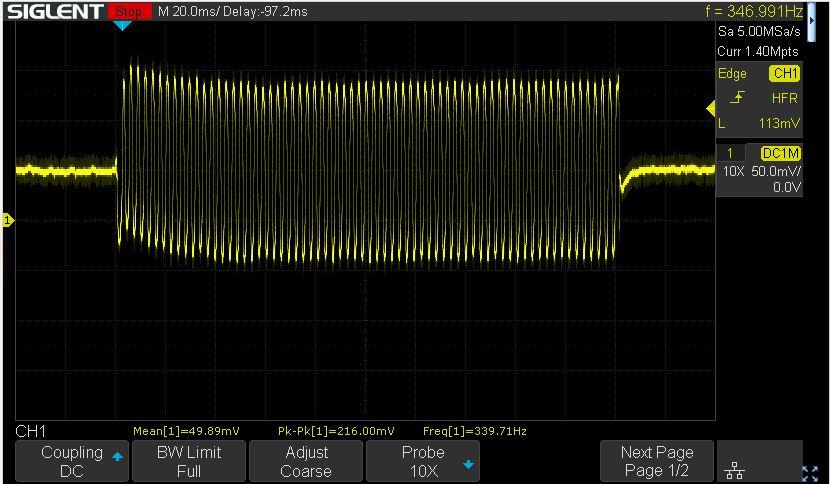Click the blue menu collapse arrow at top right
The image size is (830, 484).
click(x=812, y=22)
